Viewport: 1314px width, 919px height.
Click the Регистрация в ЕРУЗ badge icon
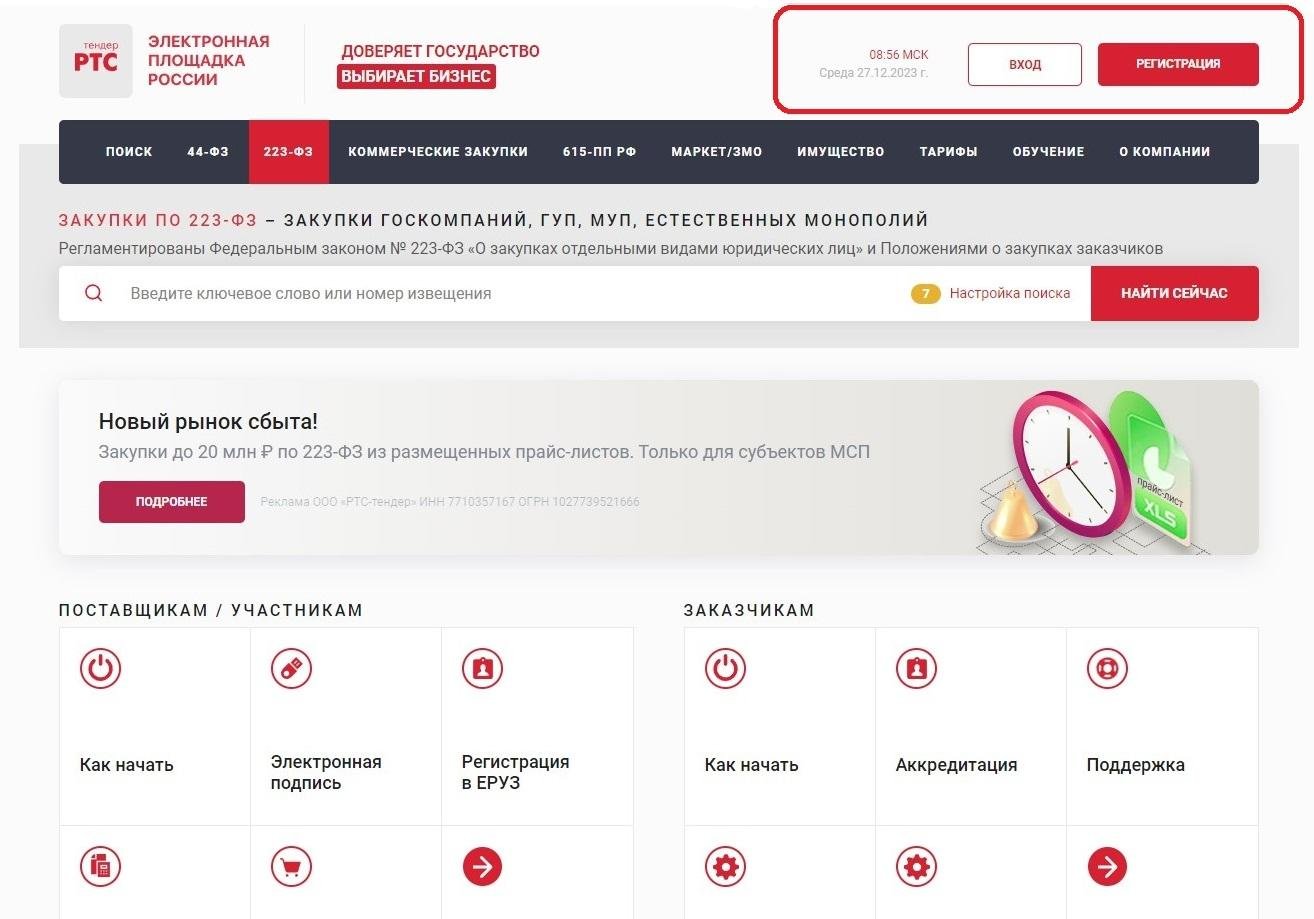482,668
